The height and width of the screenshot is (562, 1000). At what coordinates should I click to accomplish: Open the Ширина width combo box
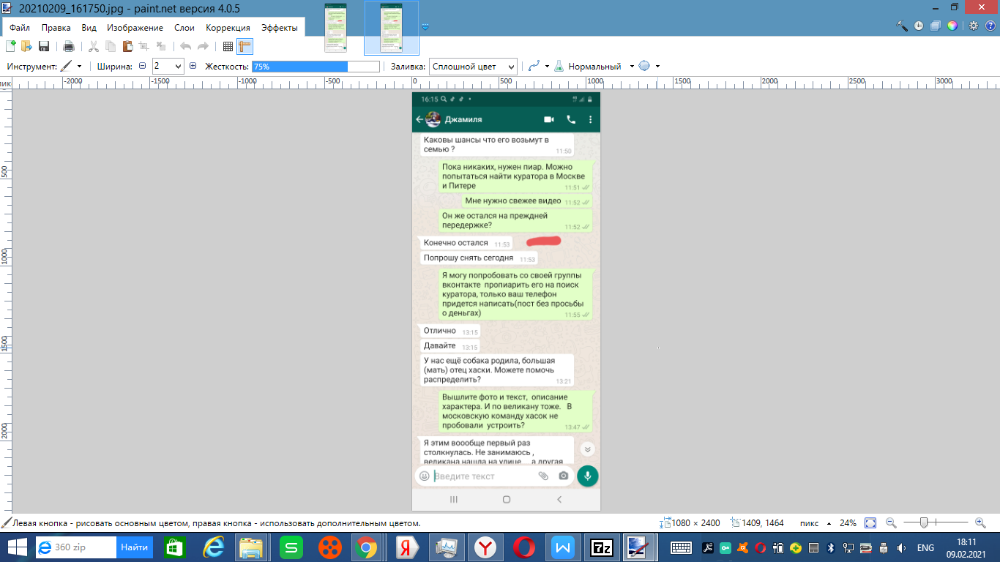(168, 66)
